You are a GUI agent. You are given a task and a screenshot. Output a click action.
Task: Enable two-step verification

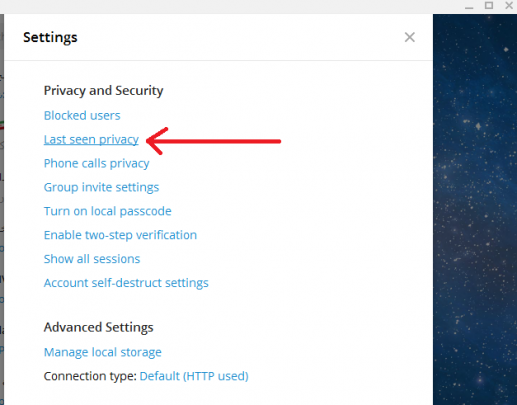(x=120, y=235)
